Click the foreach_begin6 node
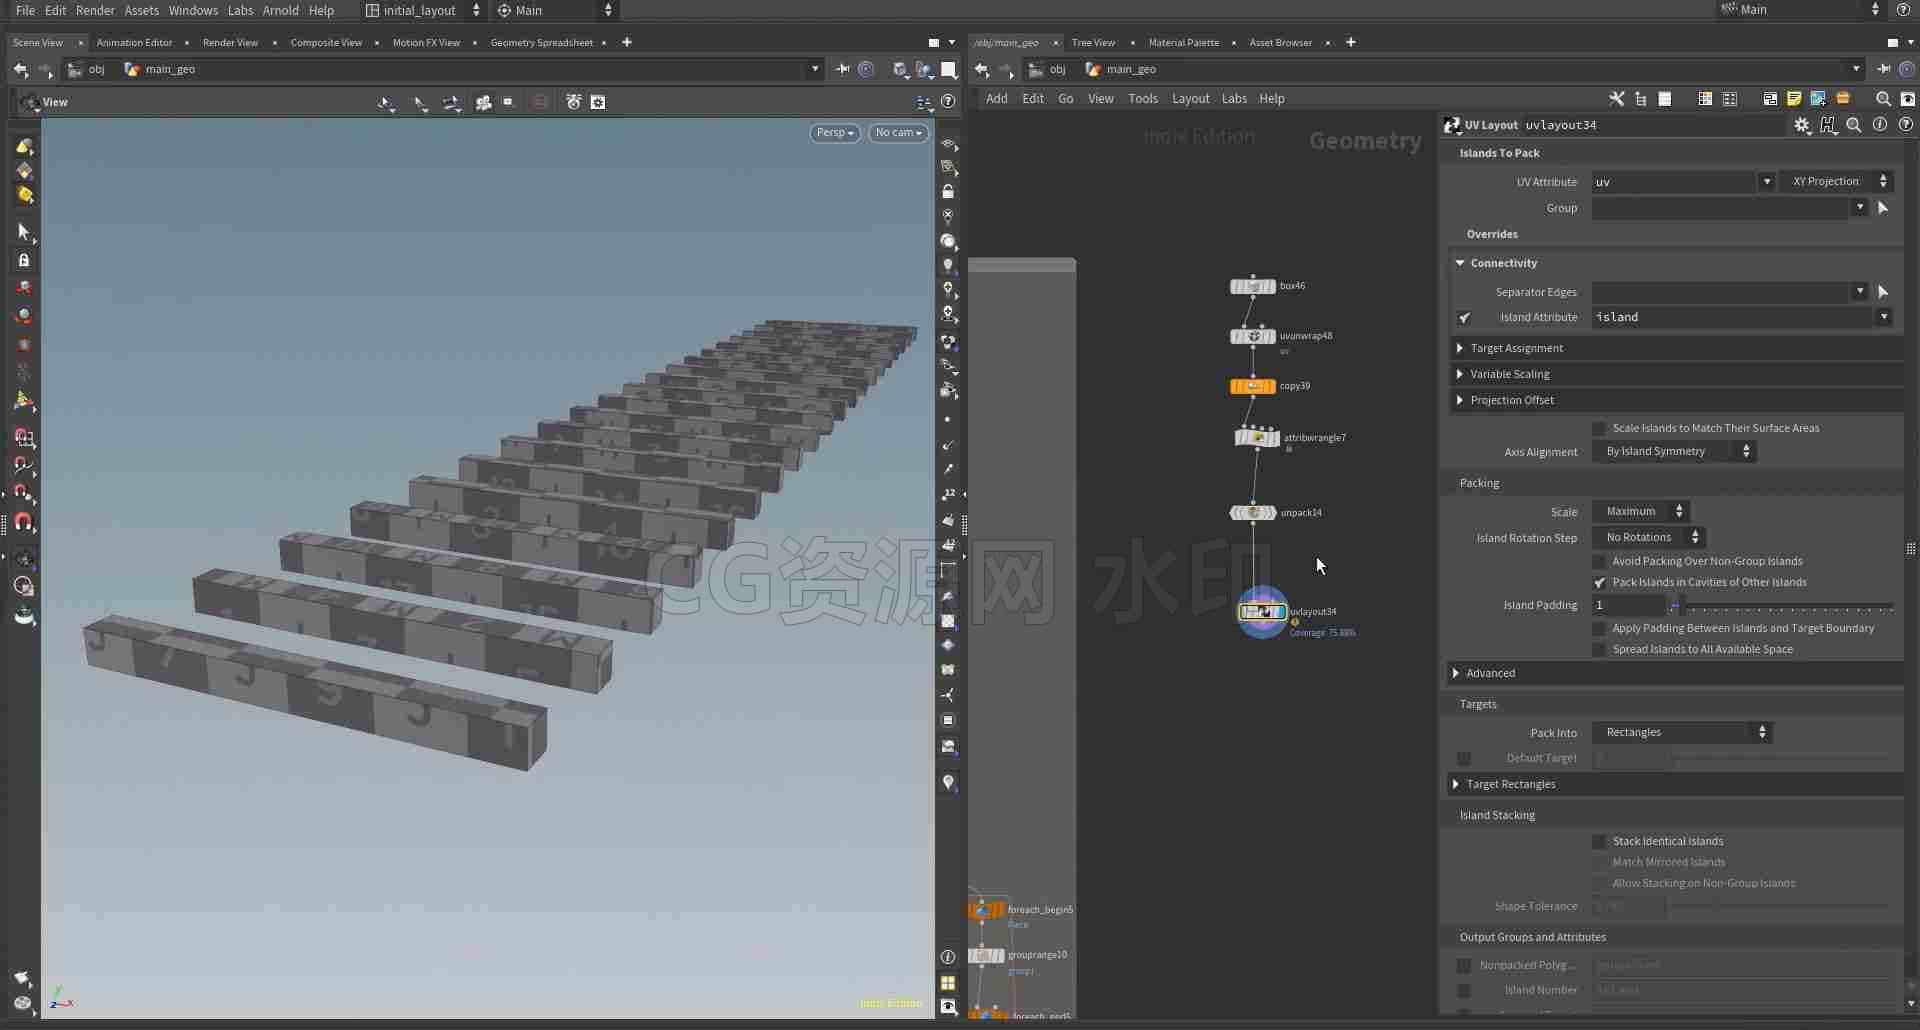 pyautogui.click(x=986, y=910)
